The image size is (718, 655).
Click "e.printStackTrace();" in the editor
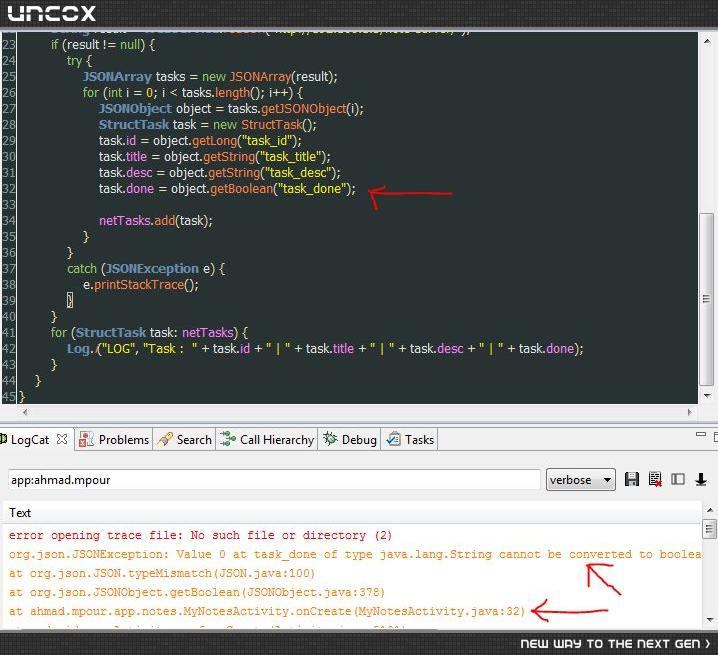point(141,285)
